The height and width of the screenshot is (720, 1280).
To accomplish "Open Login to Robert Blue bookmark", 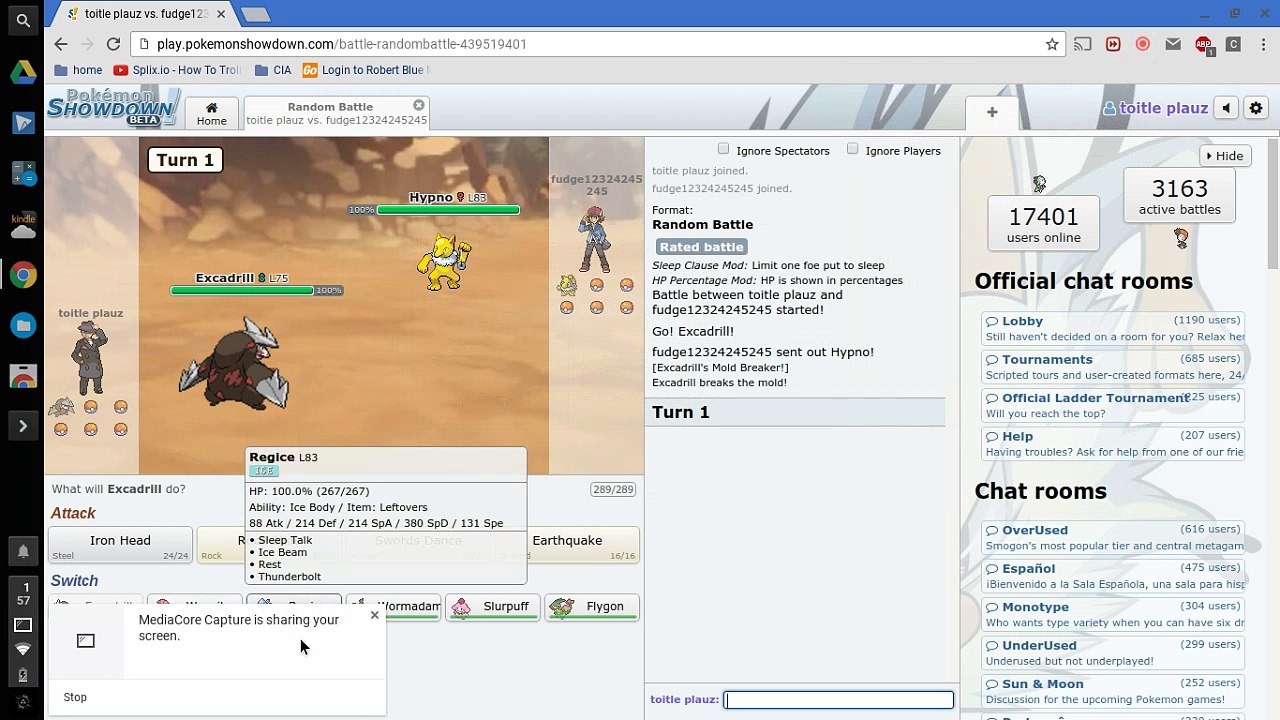I will 366,70.
